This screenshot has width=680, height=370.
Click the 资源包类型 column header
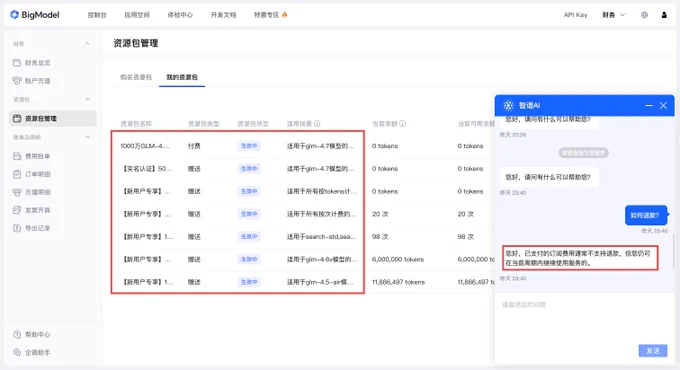pos(204,124)
